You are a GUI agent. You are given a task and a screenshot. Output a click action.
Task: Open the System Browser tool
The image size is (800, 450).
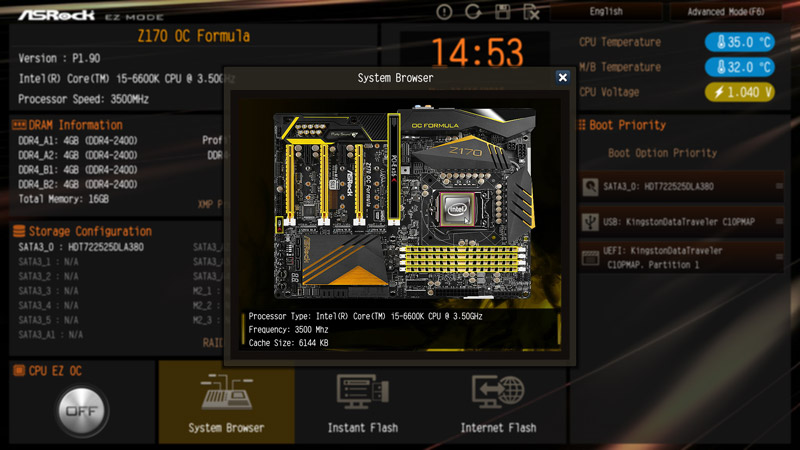pos(227,402)
